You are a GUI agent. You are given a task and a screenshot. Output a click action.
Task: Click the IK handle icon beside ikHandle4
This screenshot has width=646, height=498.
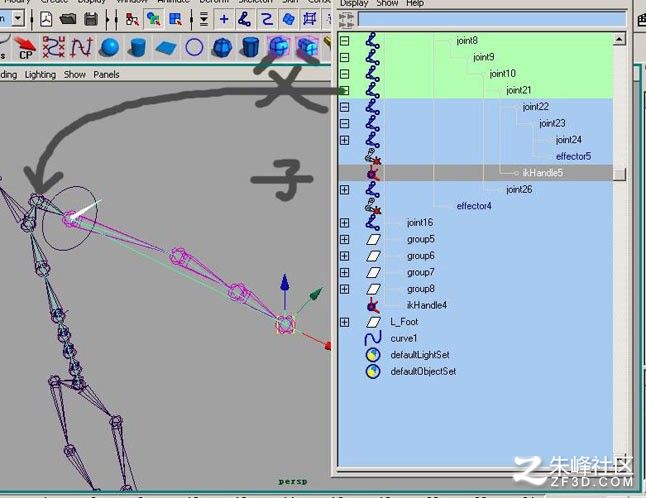pyautogui.click(x=372, y=305)
